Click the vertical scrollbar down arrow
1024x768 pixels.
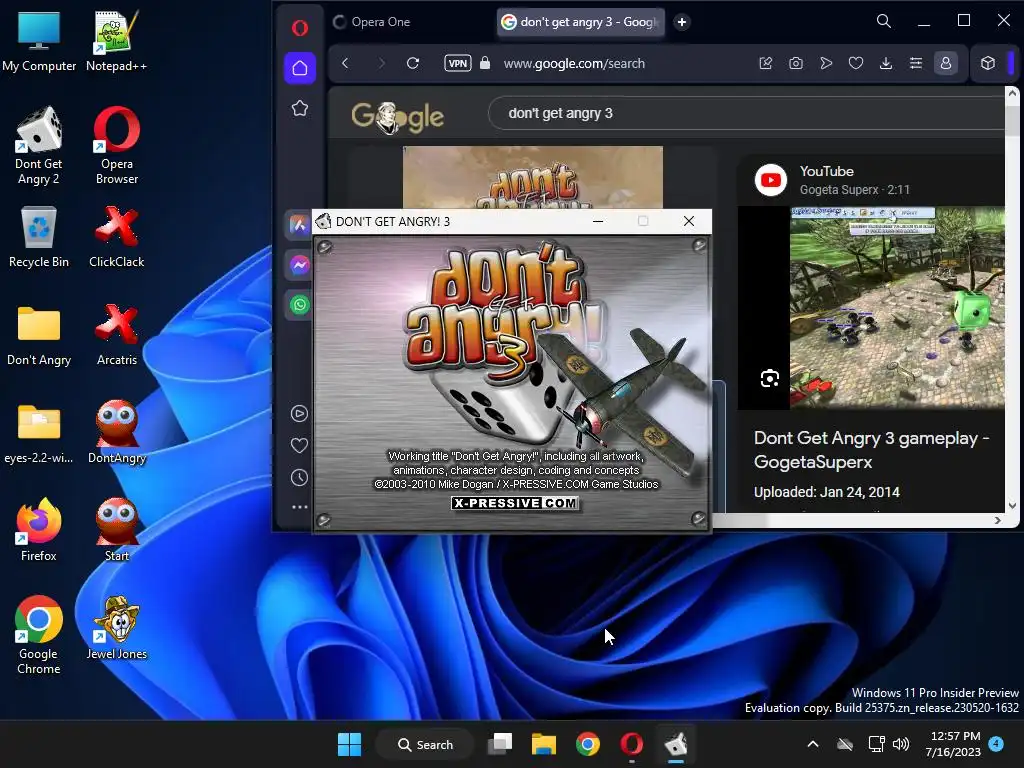(x=1012, y=505)
